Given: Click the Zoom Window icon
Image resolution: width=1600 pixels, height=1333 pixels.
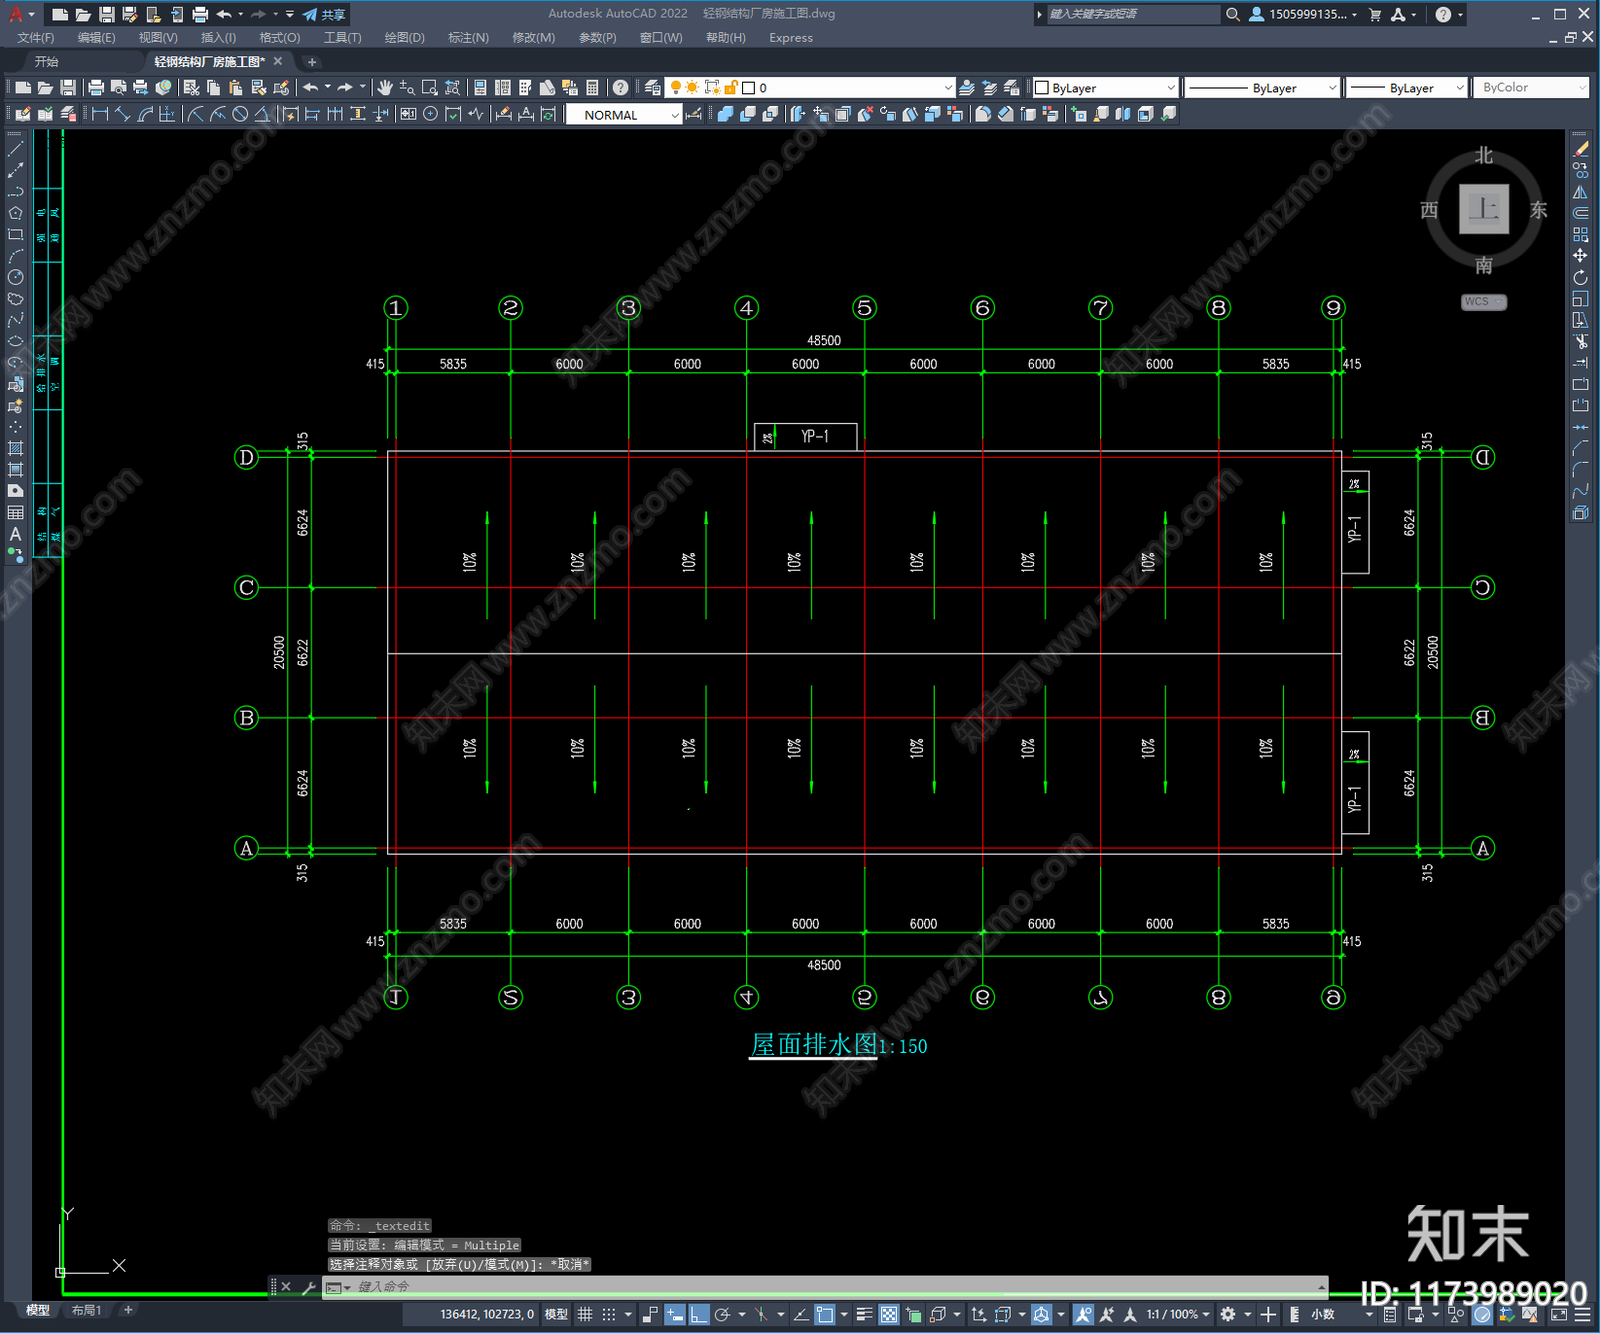Looking at the screenshot, I should (x=430, y=88).
